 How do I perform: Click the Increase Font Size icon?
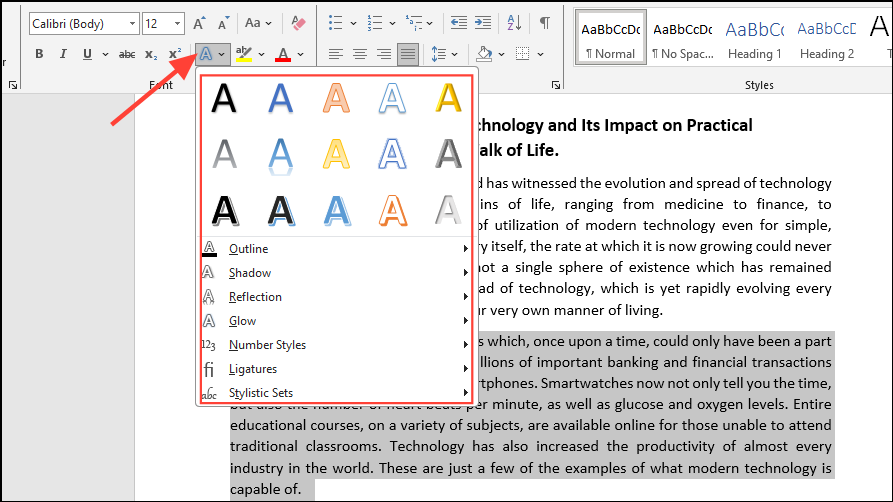[x=199, y=23]
